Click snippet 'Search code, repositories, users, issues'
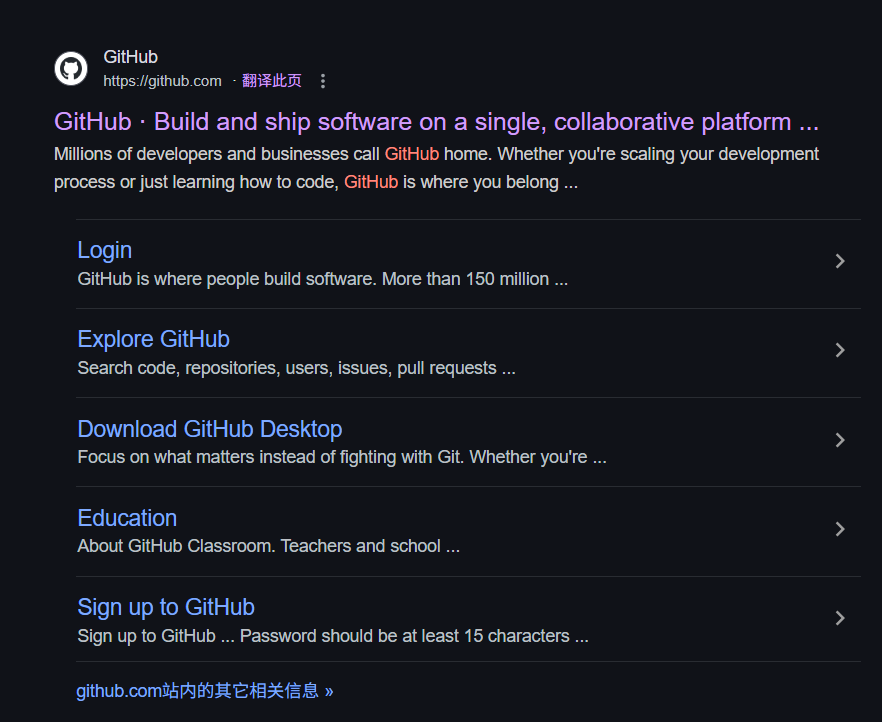Image resolution: width=882 pixels, height=722 pixels. point(235,368)
